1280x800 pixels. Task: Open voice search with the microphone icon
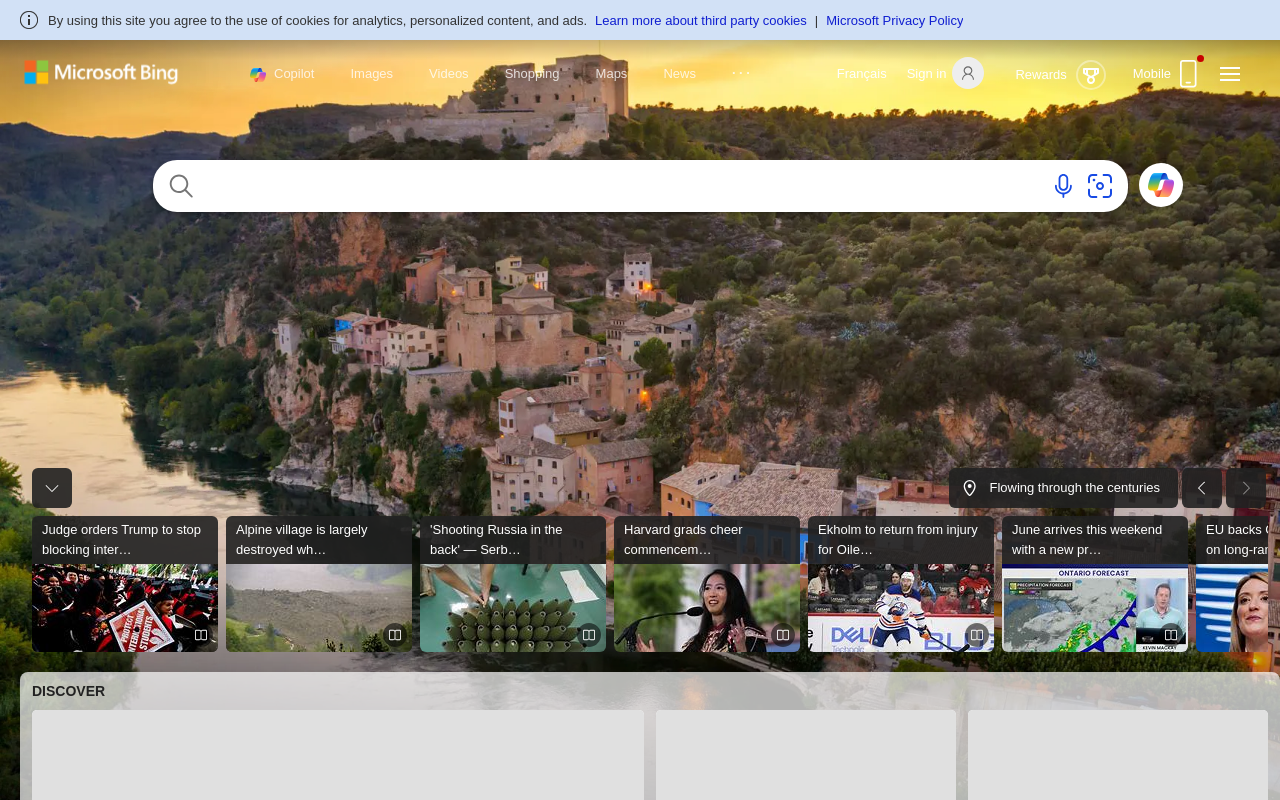point(1061,185)
